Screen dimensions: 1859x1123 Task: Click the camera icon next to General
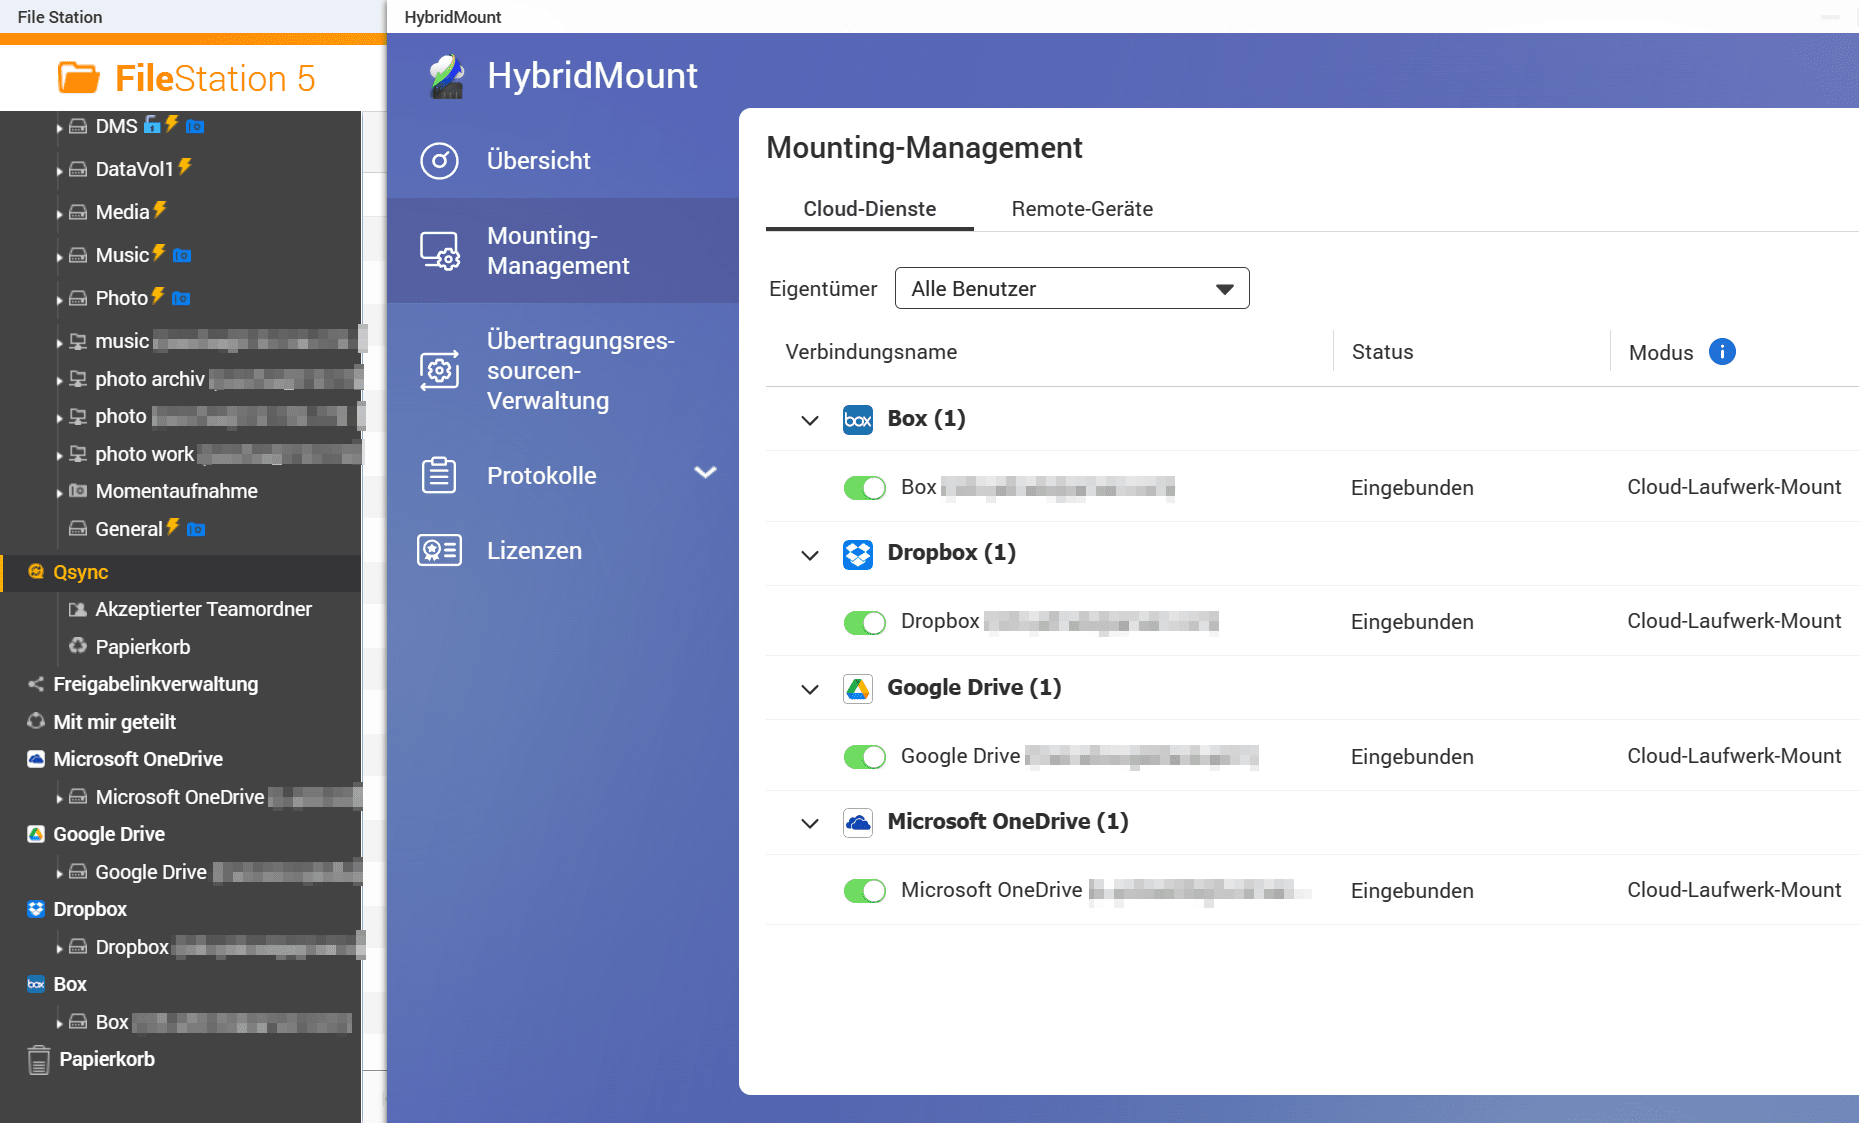pyautogui.click(x=196, y=529)
